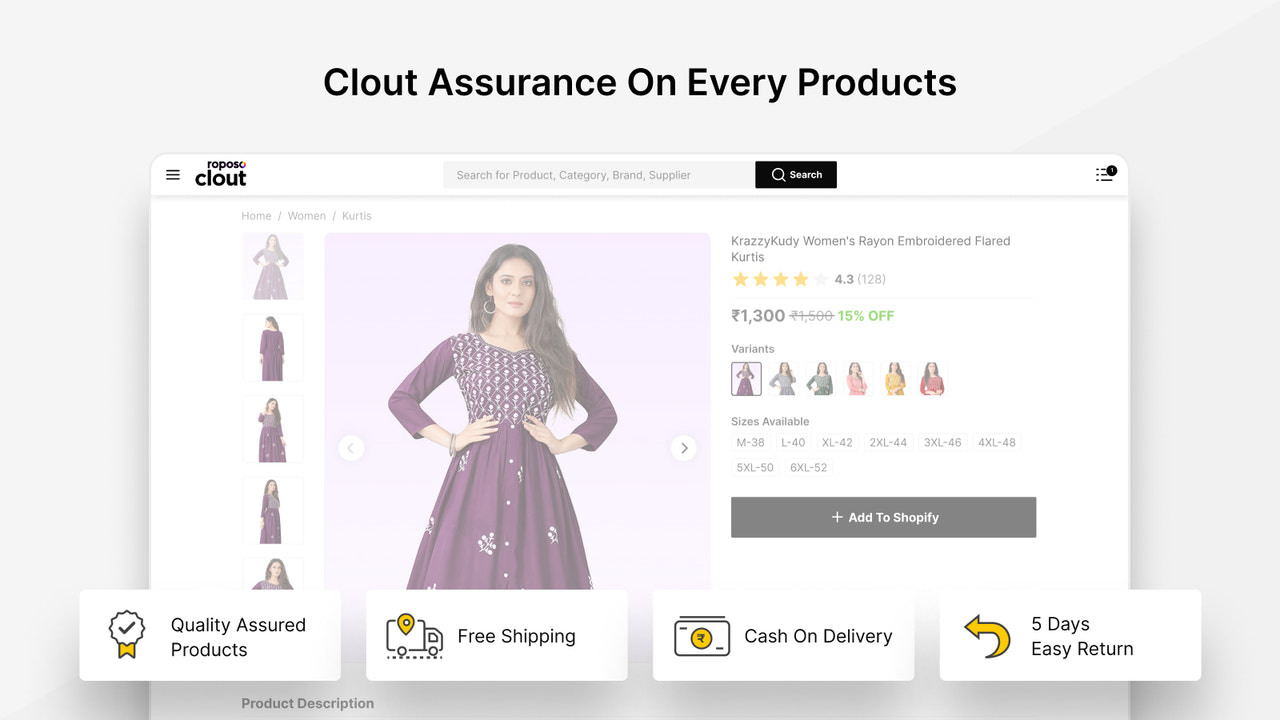Screen dimensions: 1280x720
Task: Select the second product thumbnail
Action: point(273,347)
